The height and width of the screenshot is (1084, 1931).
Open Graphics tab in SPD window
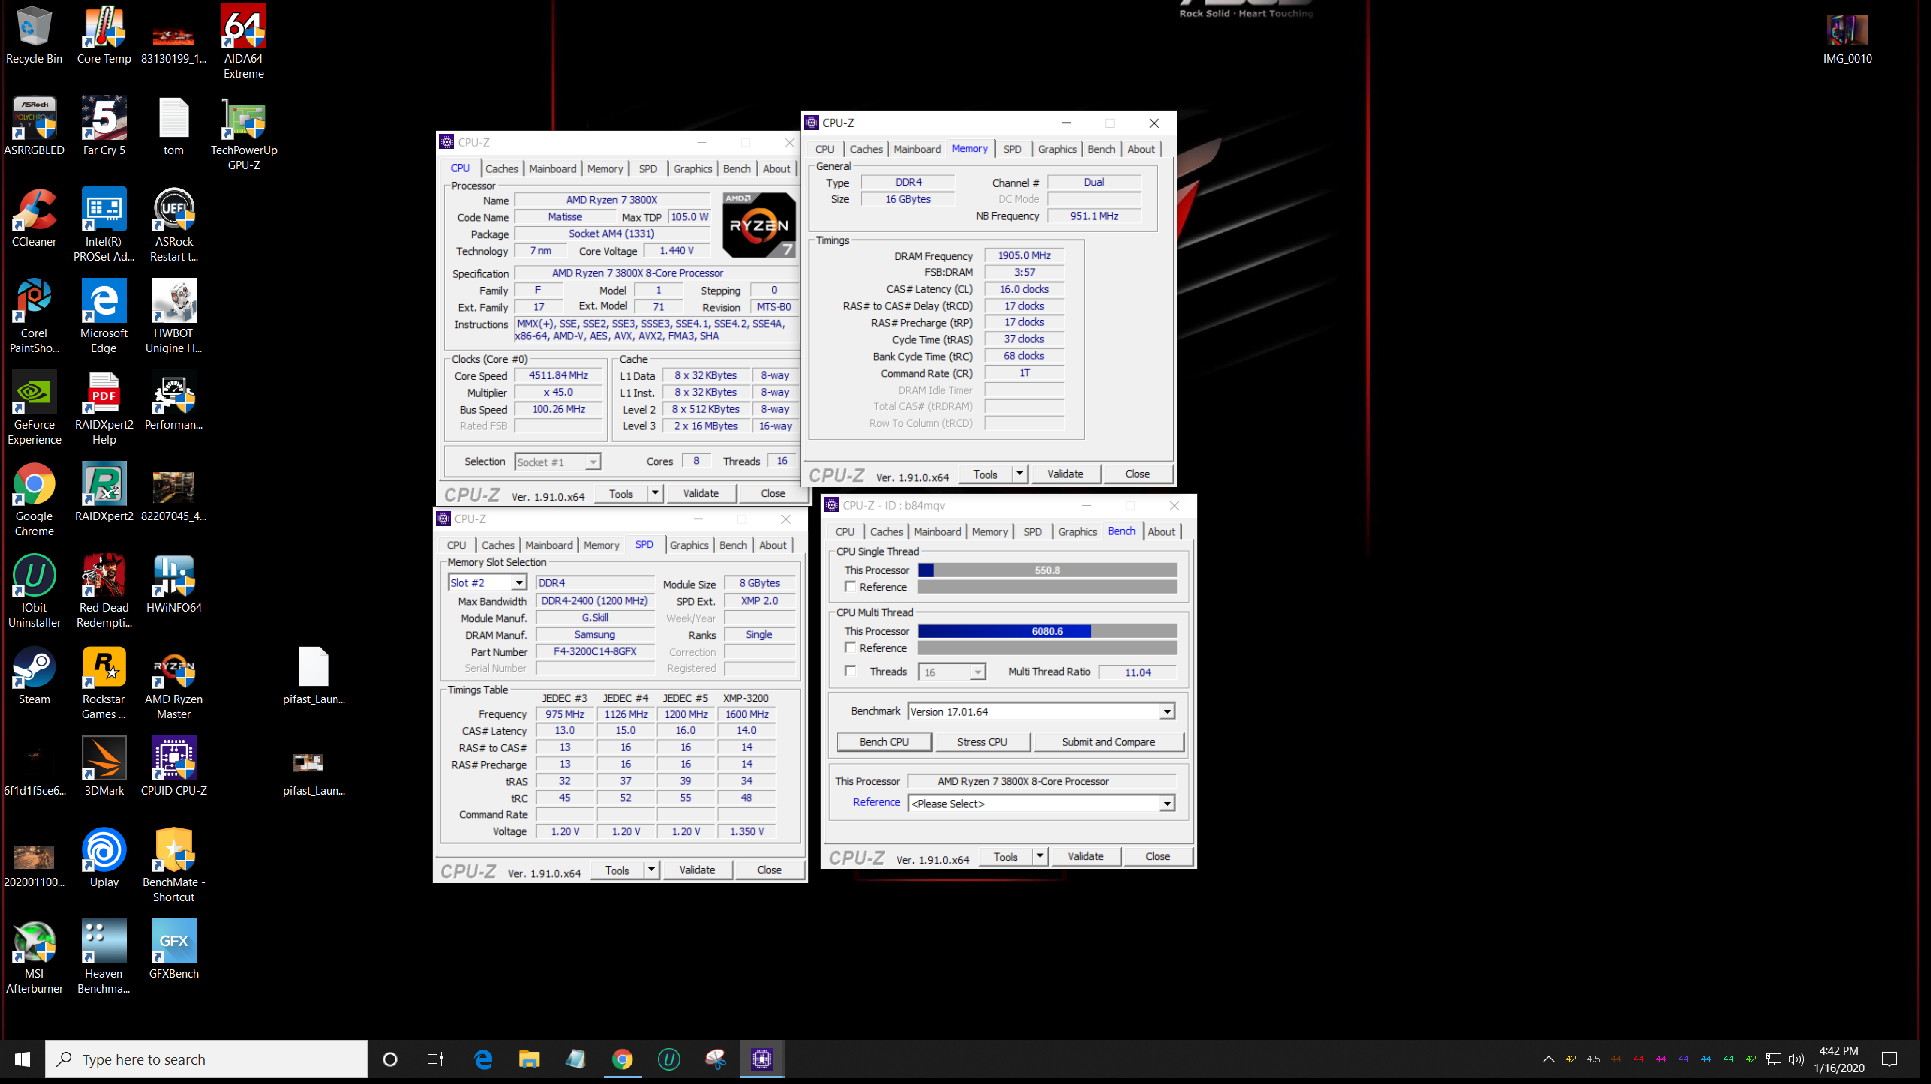pos(689,545)
